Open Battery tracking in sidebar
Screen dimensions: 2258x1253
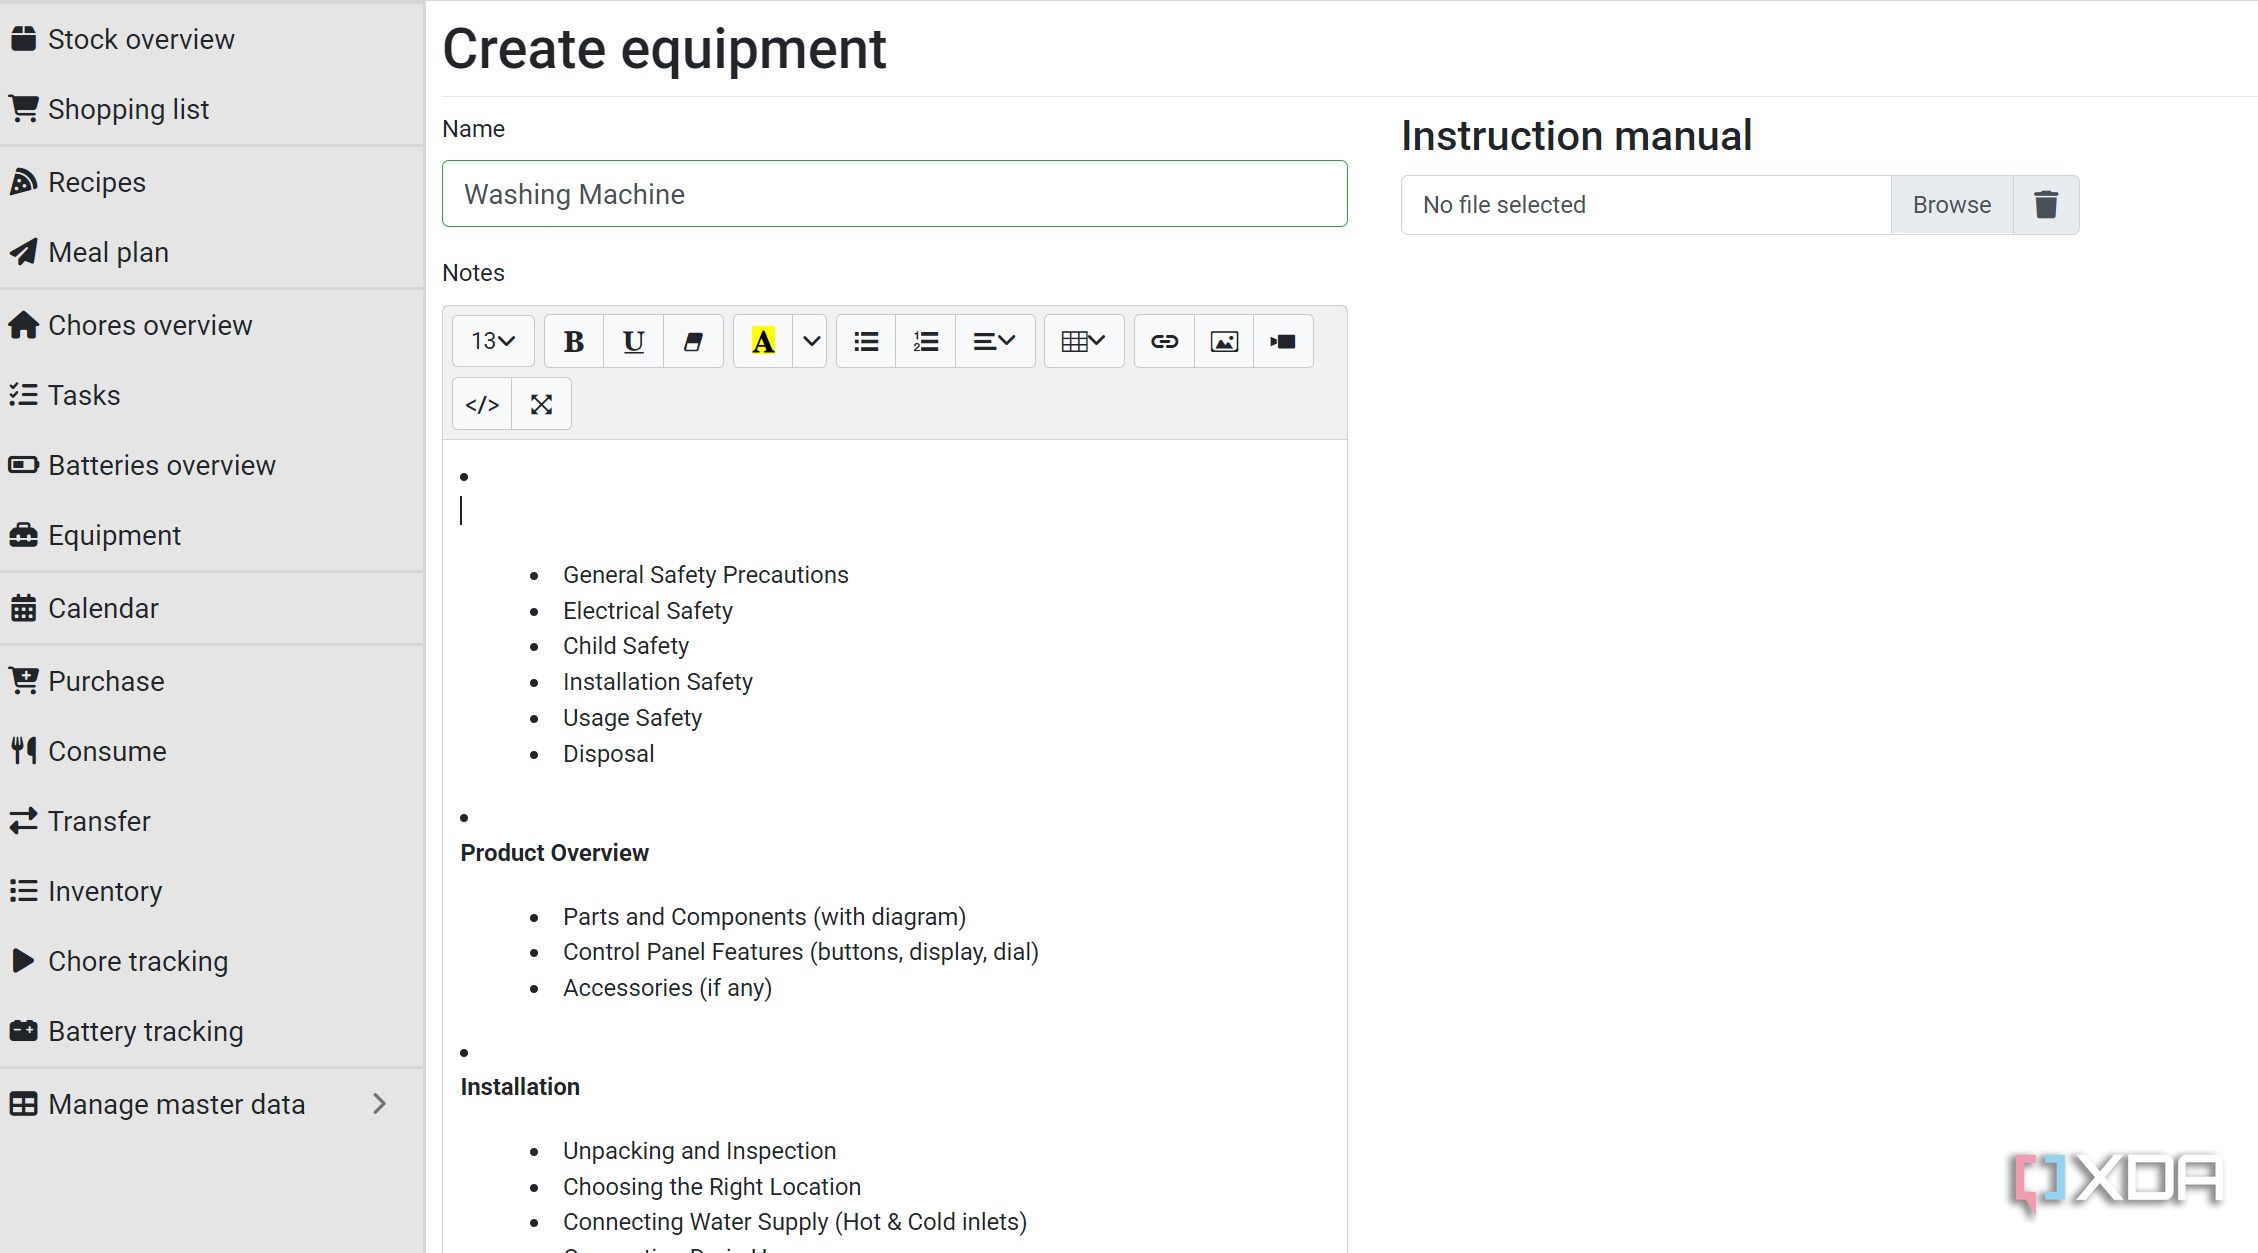[x=212, y=1031]
